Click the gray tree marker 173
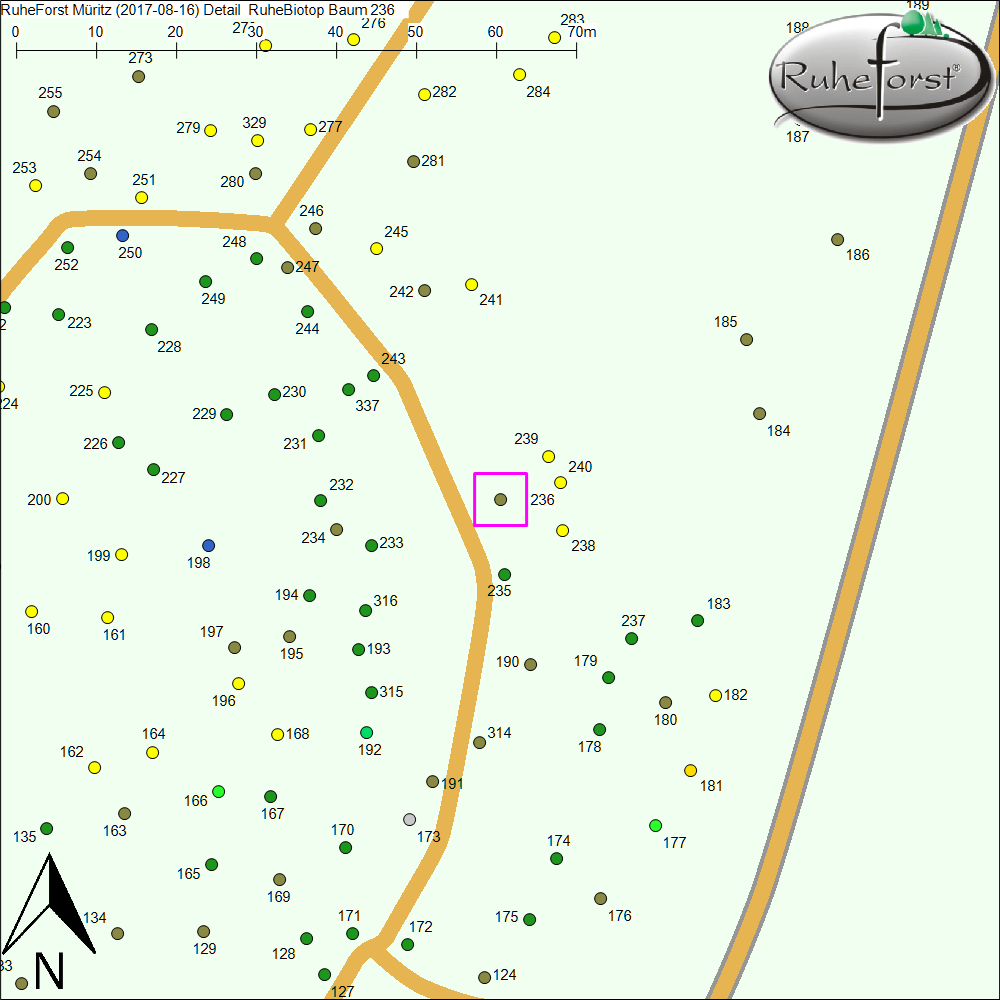 pyautogui.click(x=409, y=820)
